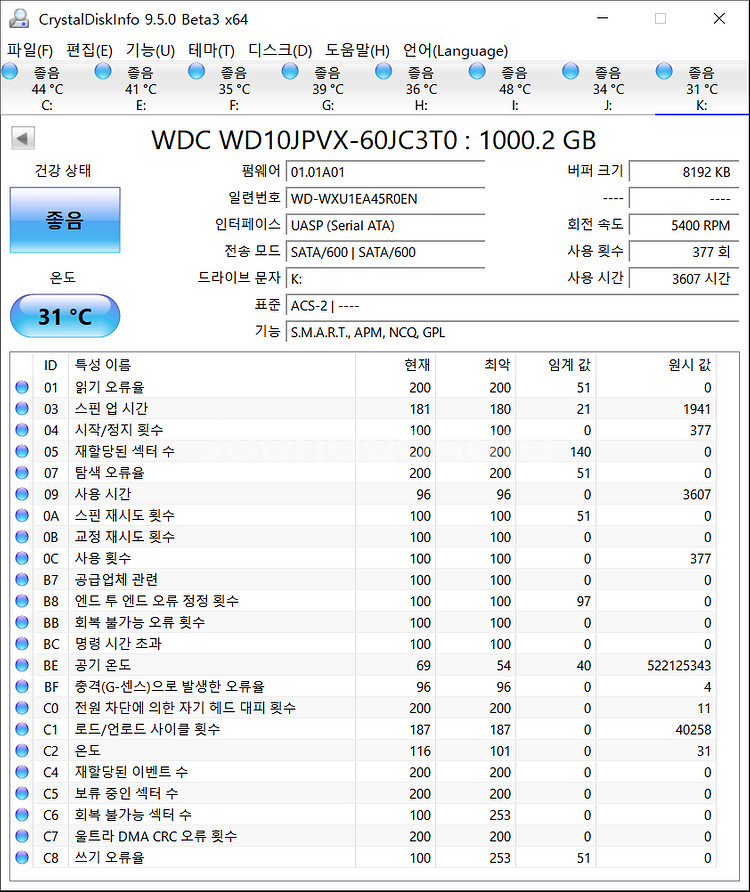Screen dimensions: 750x892
Task: Click the firmware field 01.01A01
Action: [x=385, y=172]
